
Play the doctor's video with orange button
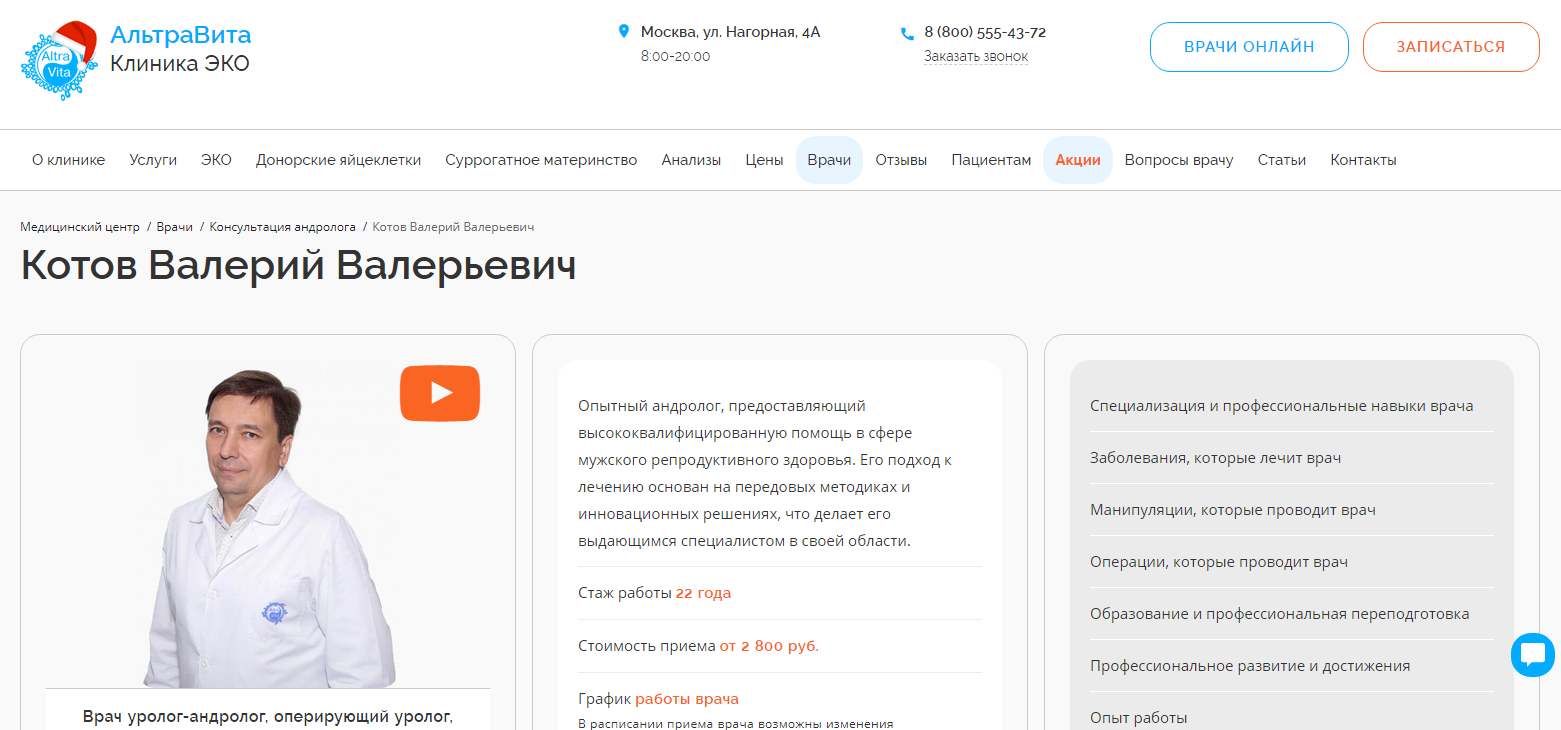440,393
